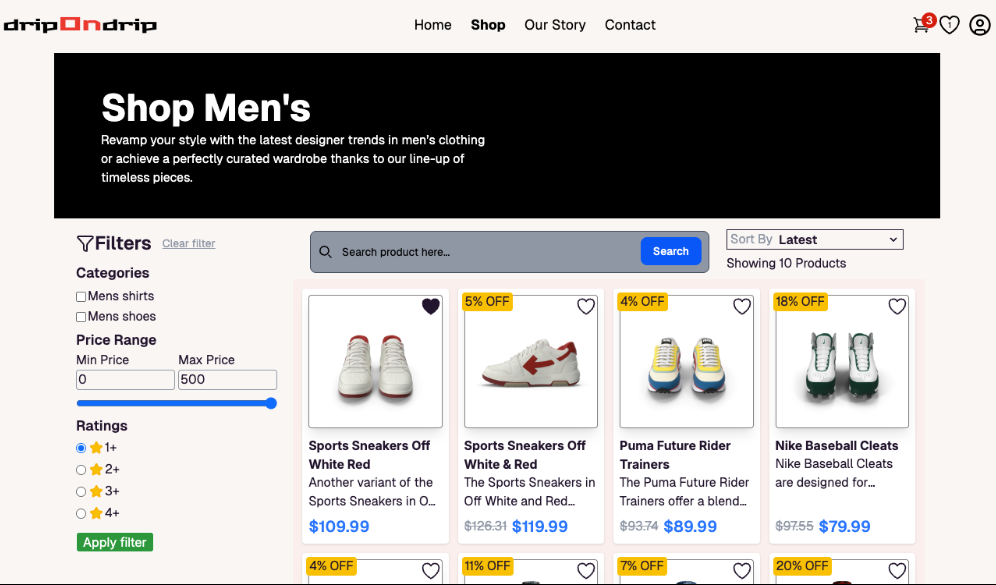Select the 2+ star rating
Image resolution: width=996 pixels, height=585 pixels.
click(81, 470)
